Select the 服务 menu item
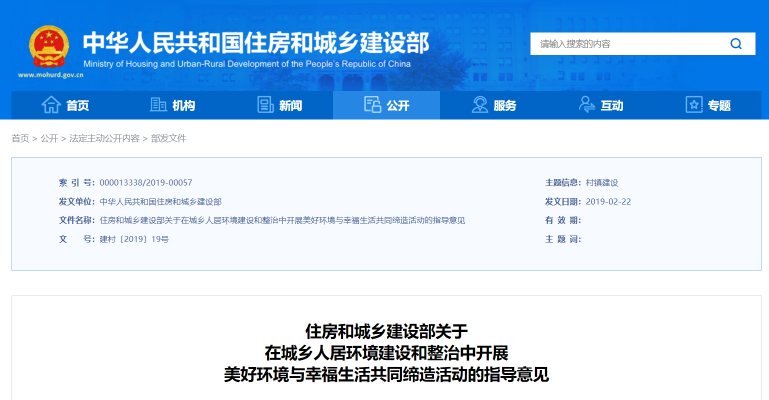The height and width of the screenshot is (400, 769). point(505,106)
